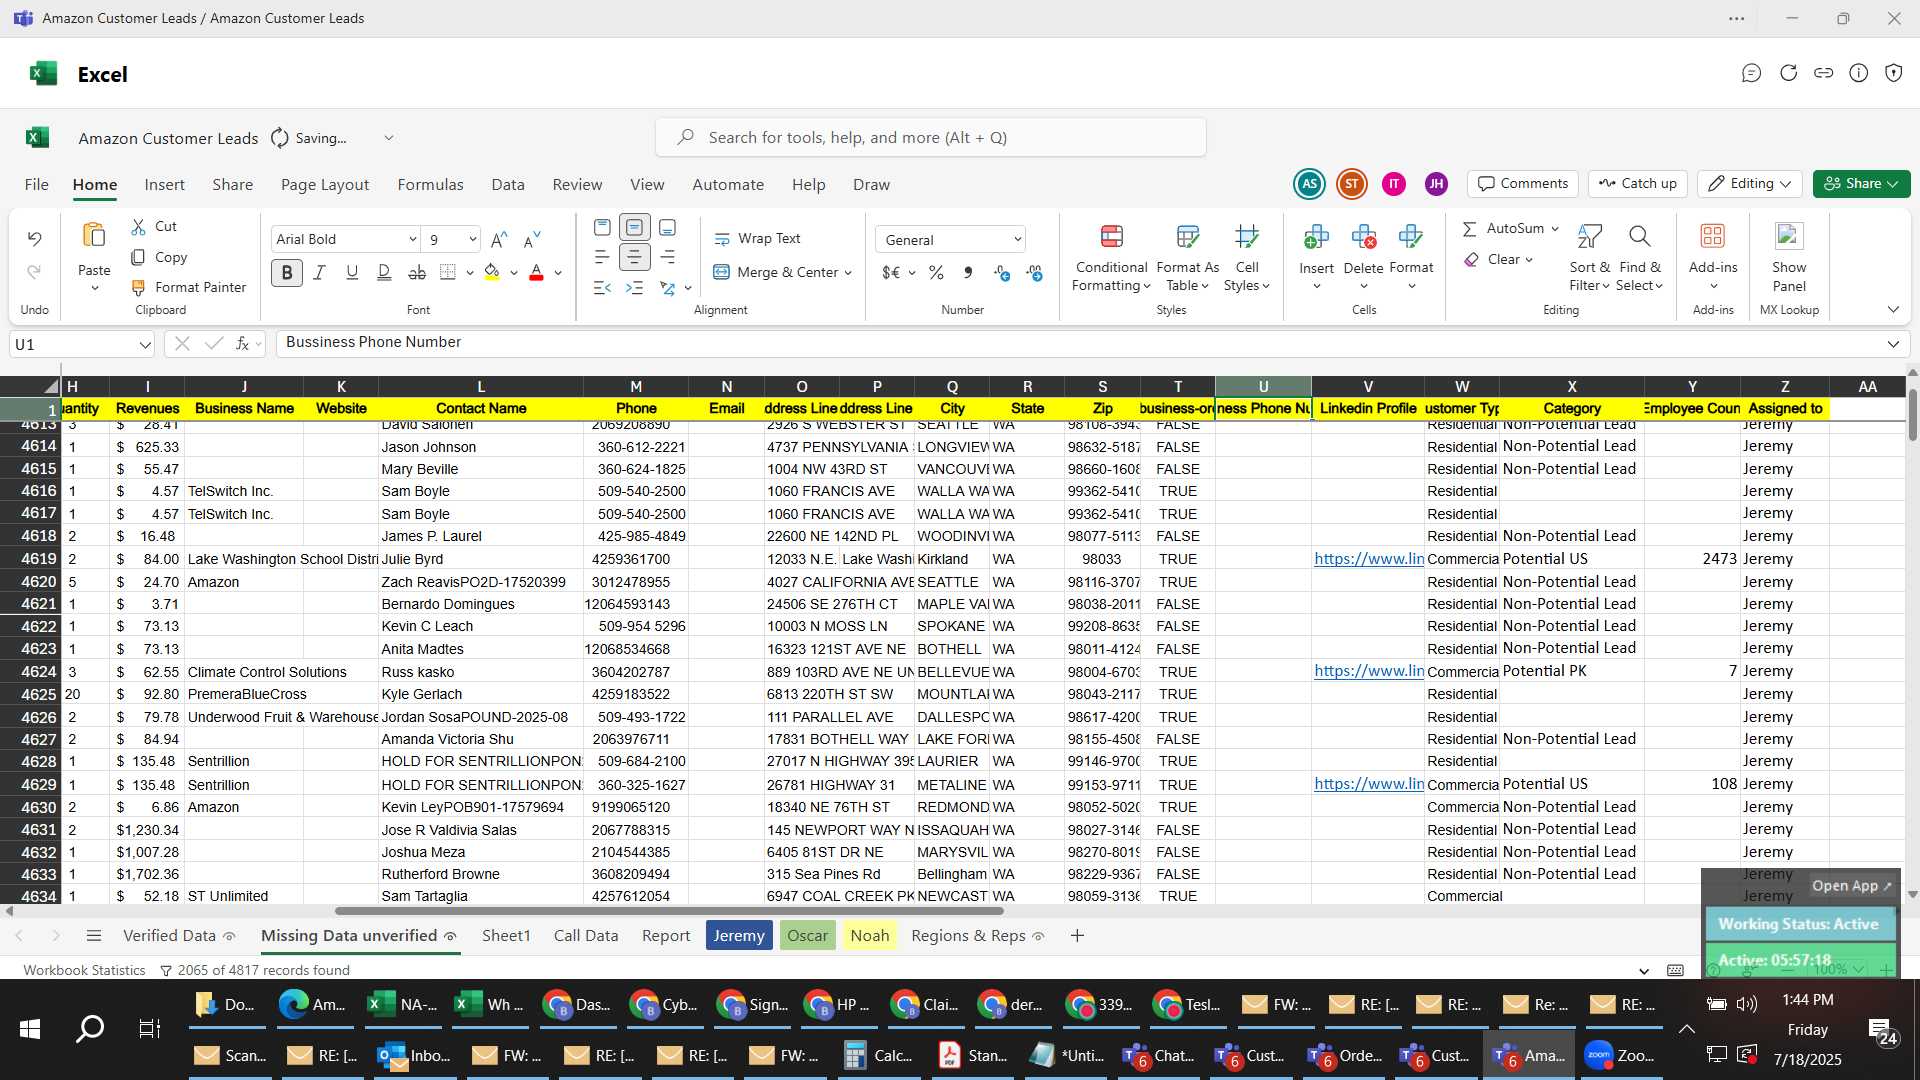Screen dimensions: 1920x1080
Task: Open Sort & Filter options
Action: tap(1589, 258)
